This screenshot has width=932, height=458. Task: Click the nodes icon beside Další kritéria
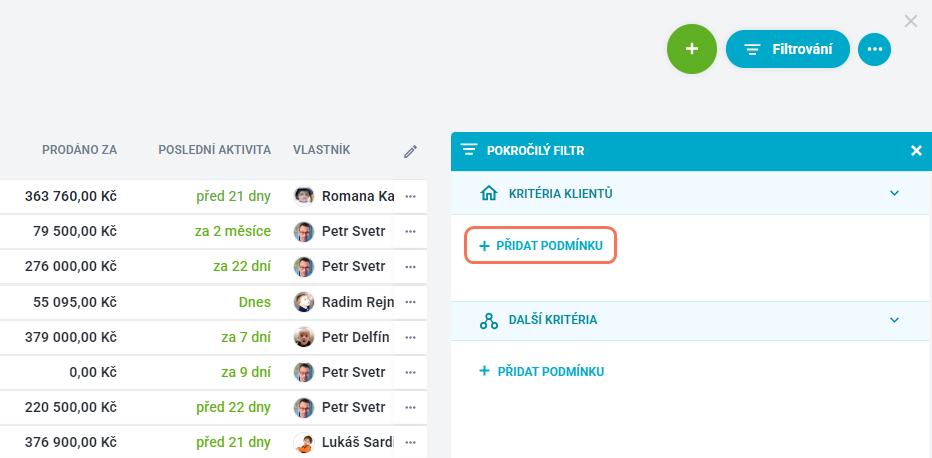point(489,321)
